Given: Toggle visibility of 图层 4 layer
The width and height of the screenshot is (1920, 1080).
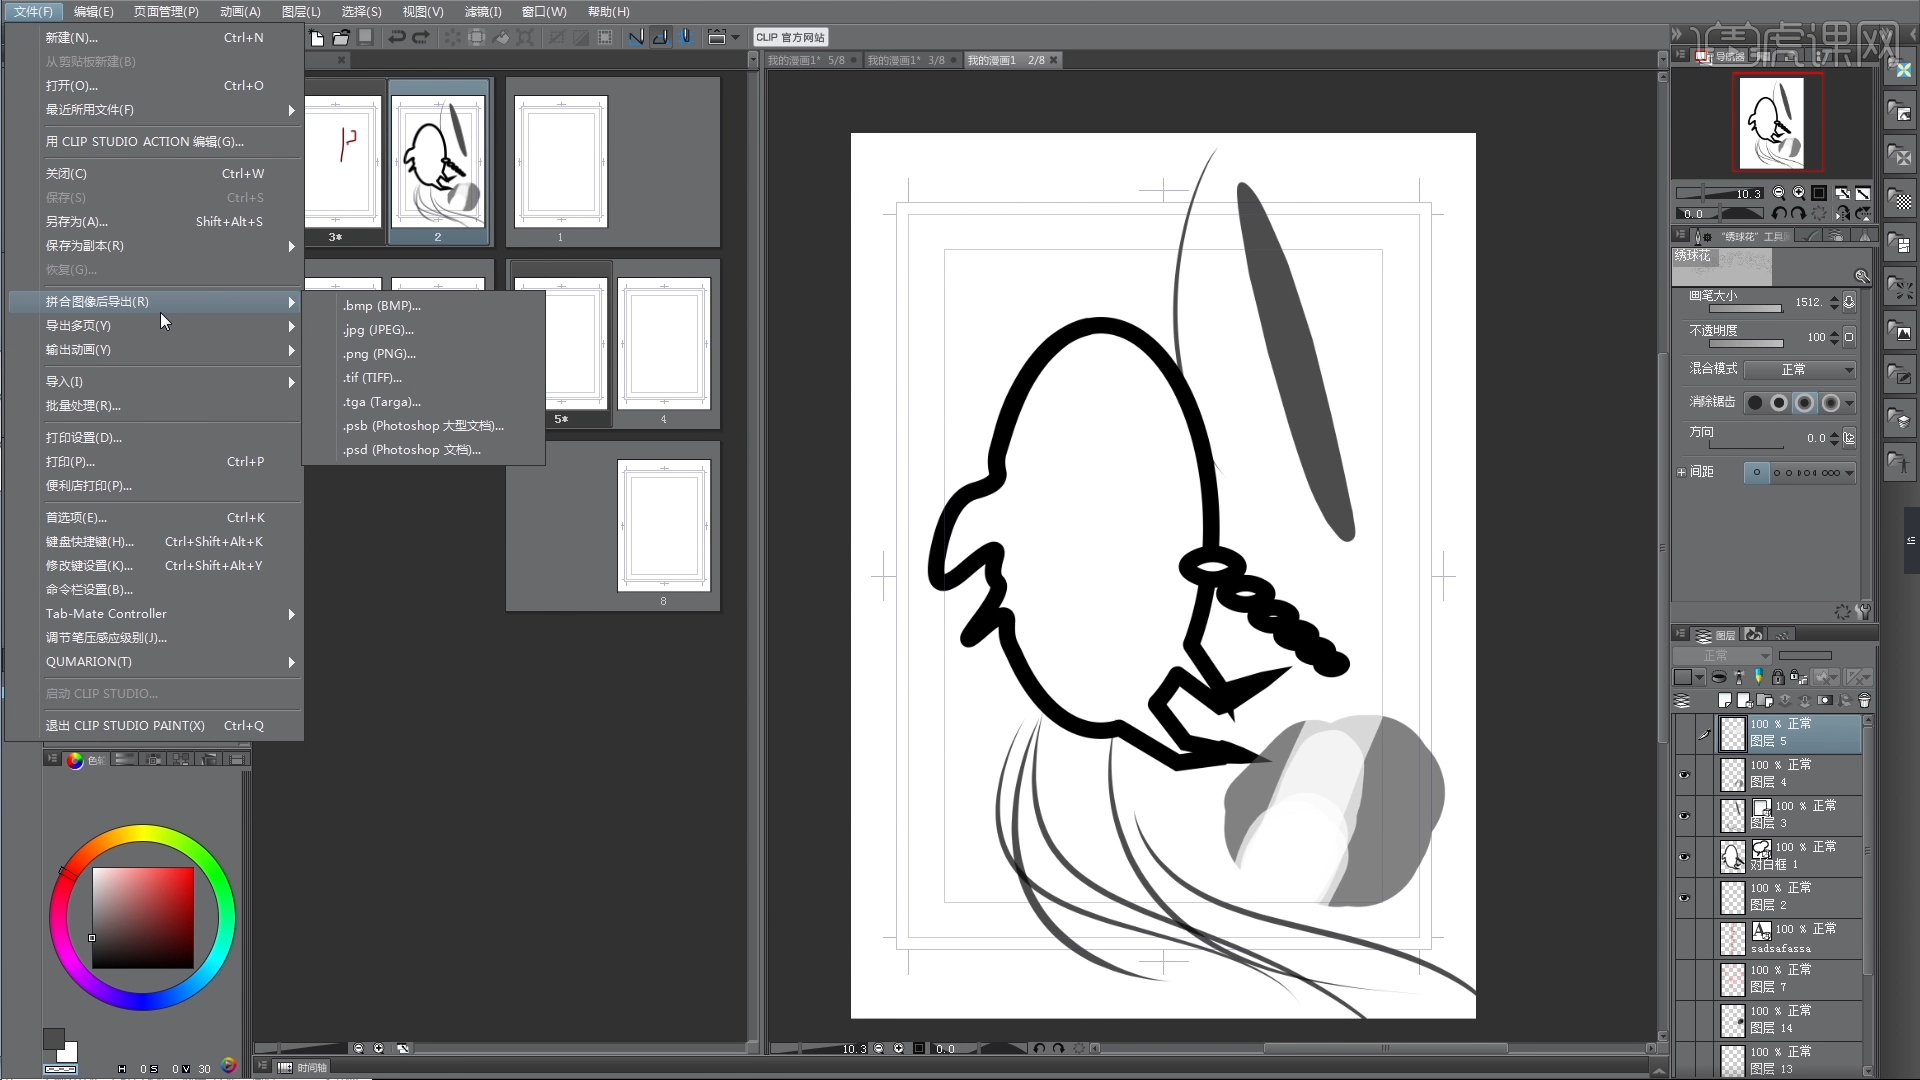Looking at the screenshot, I should pos(1684,775).
